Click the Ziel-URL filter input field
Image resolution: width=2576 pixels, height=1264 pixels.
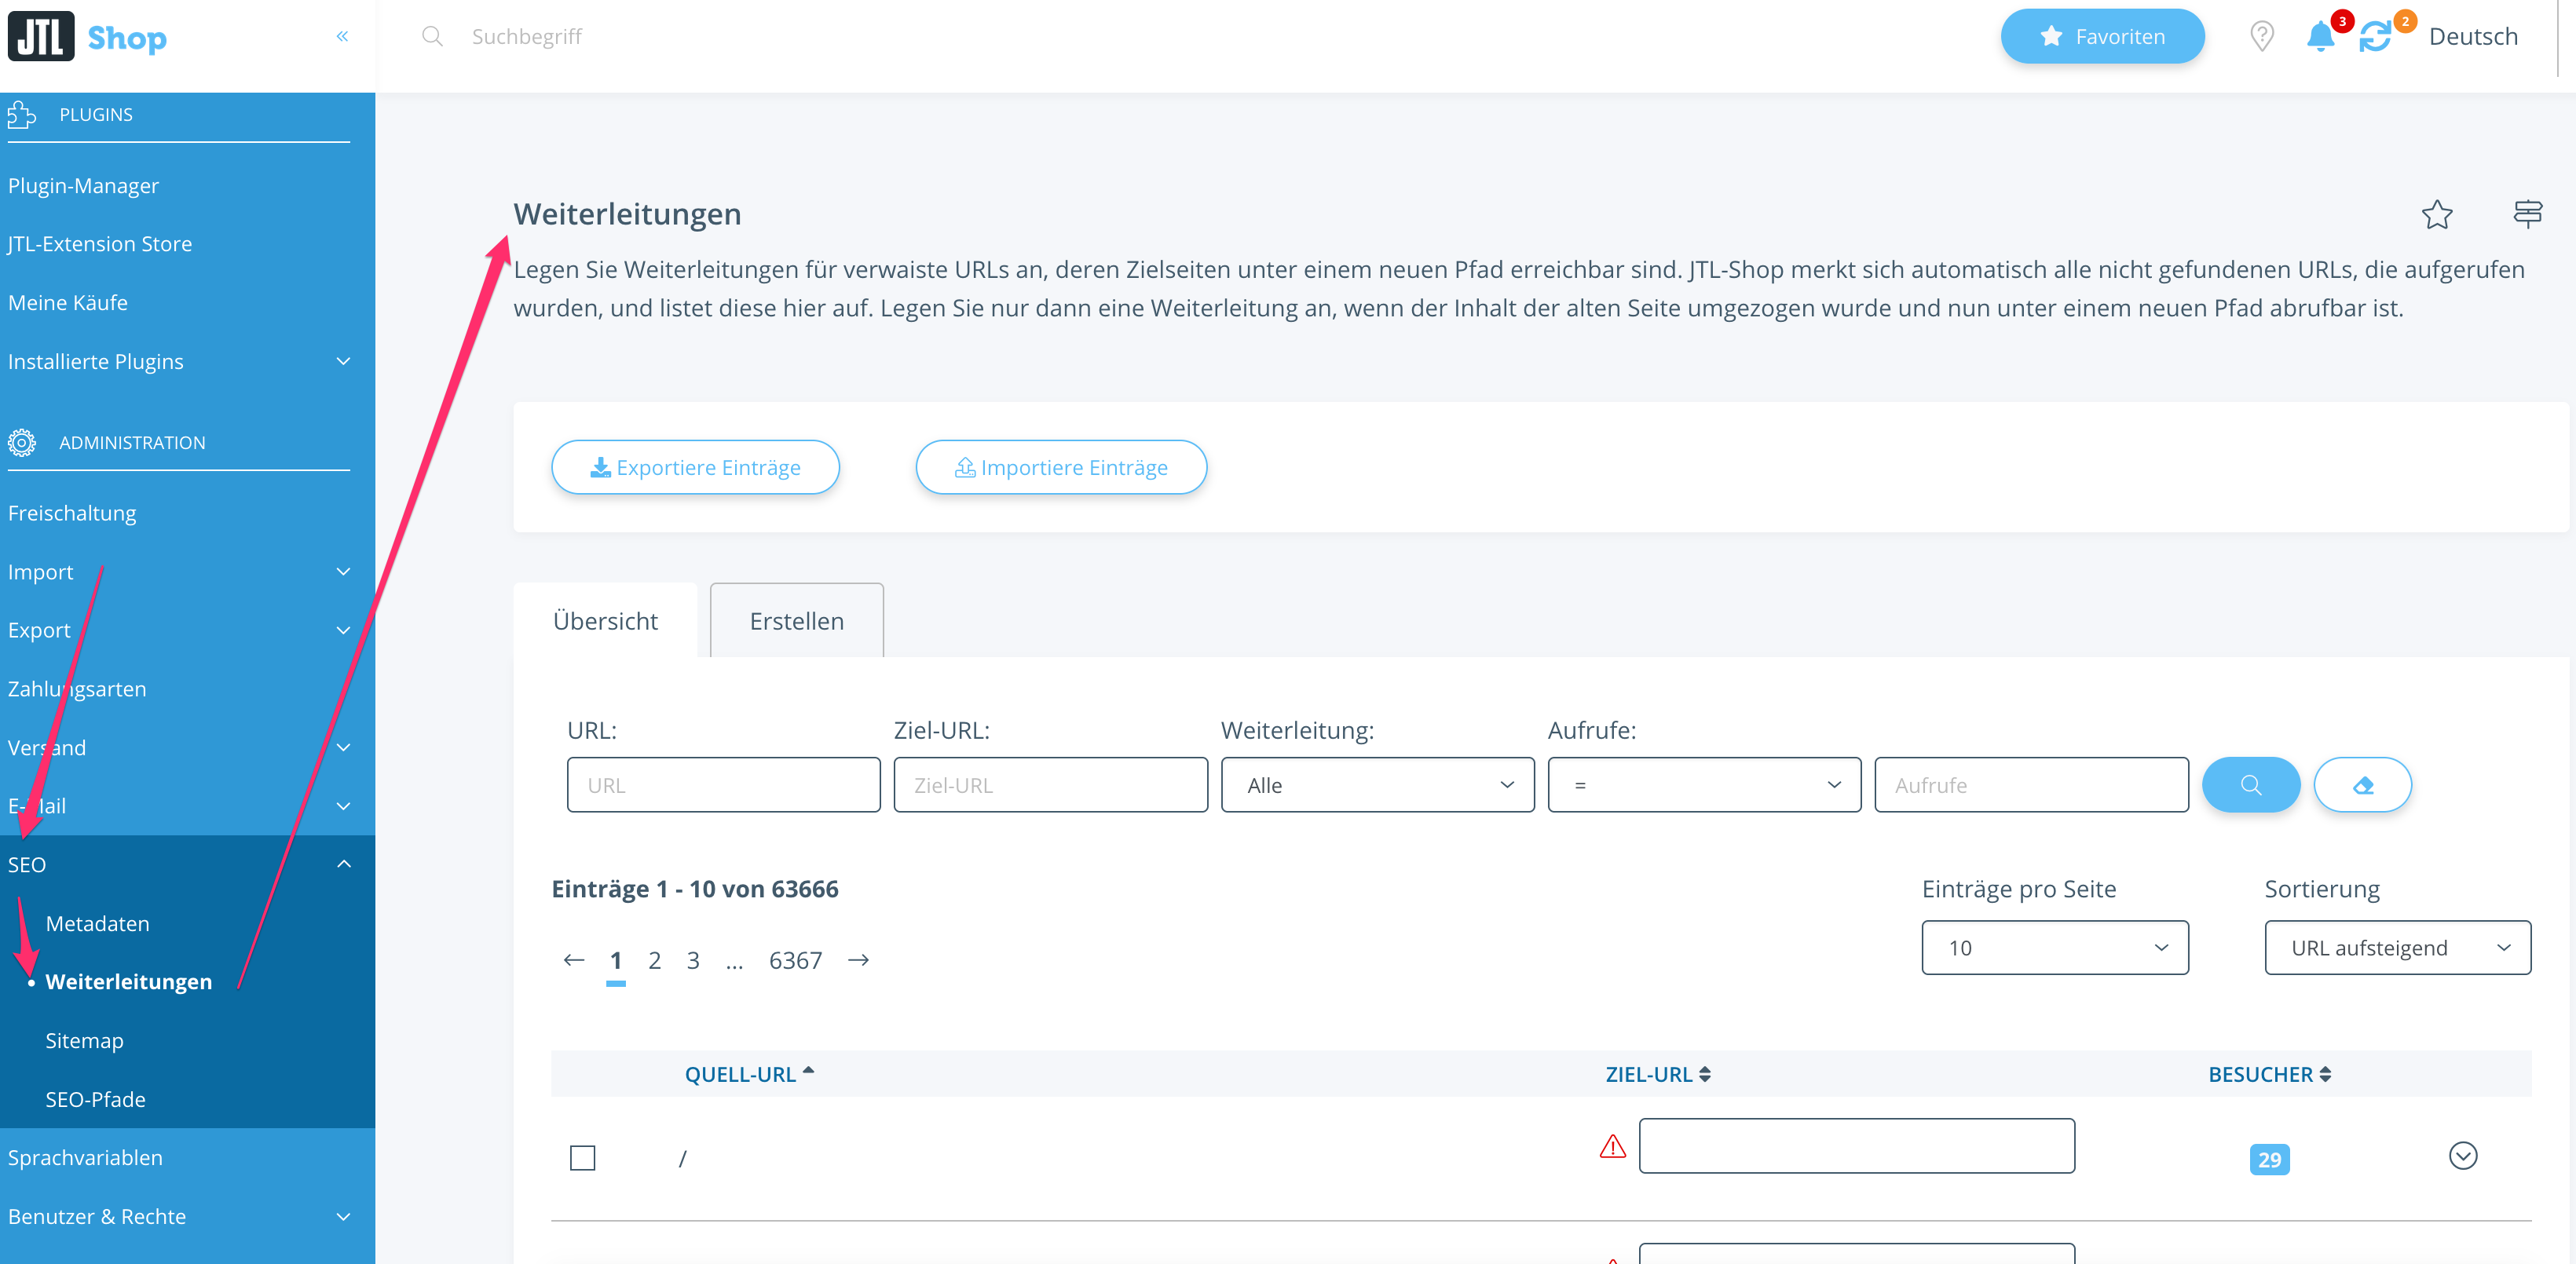[1050, 785]
